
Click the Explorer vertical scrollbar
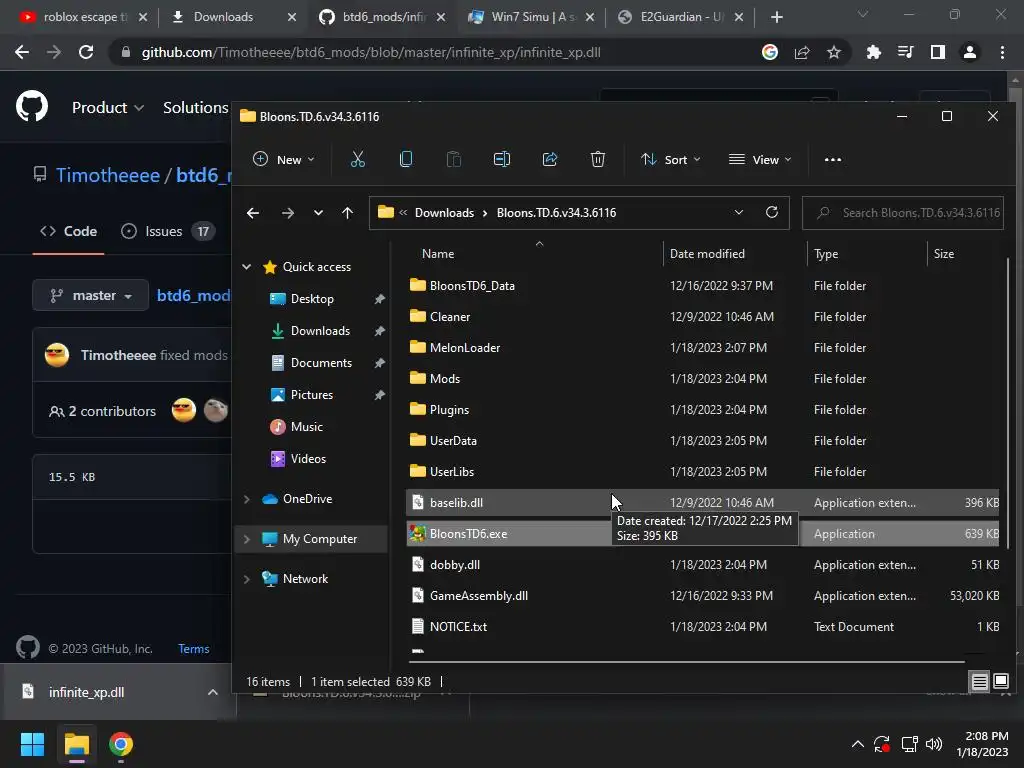1008,403
